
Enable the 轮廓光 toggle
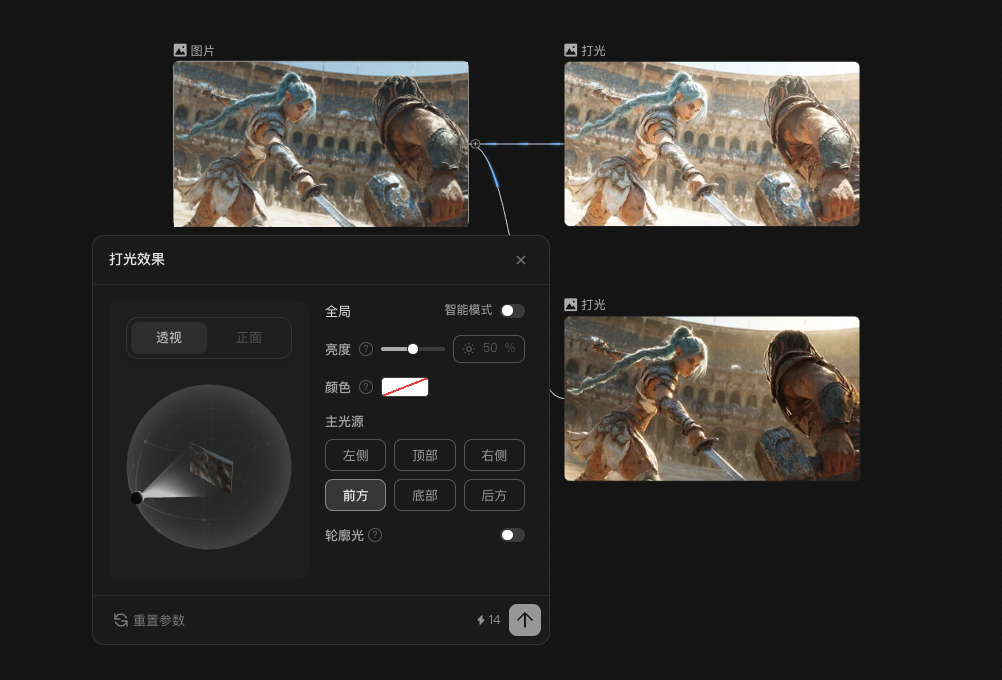pos(512,535)
